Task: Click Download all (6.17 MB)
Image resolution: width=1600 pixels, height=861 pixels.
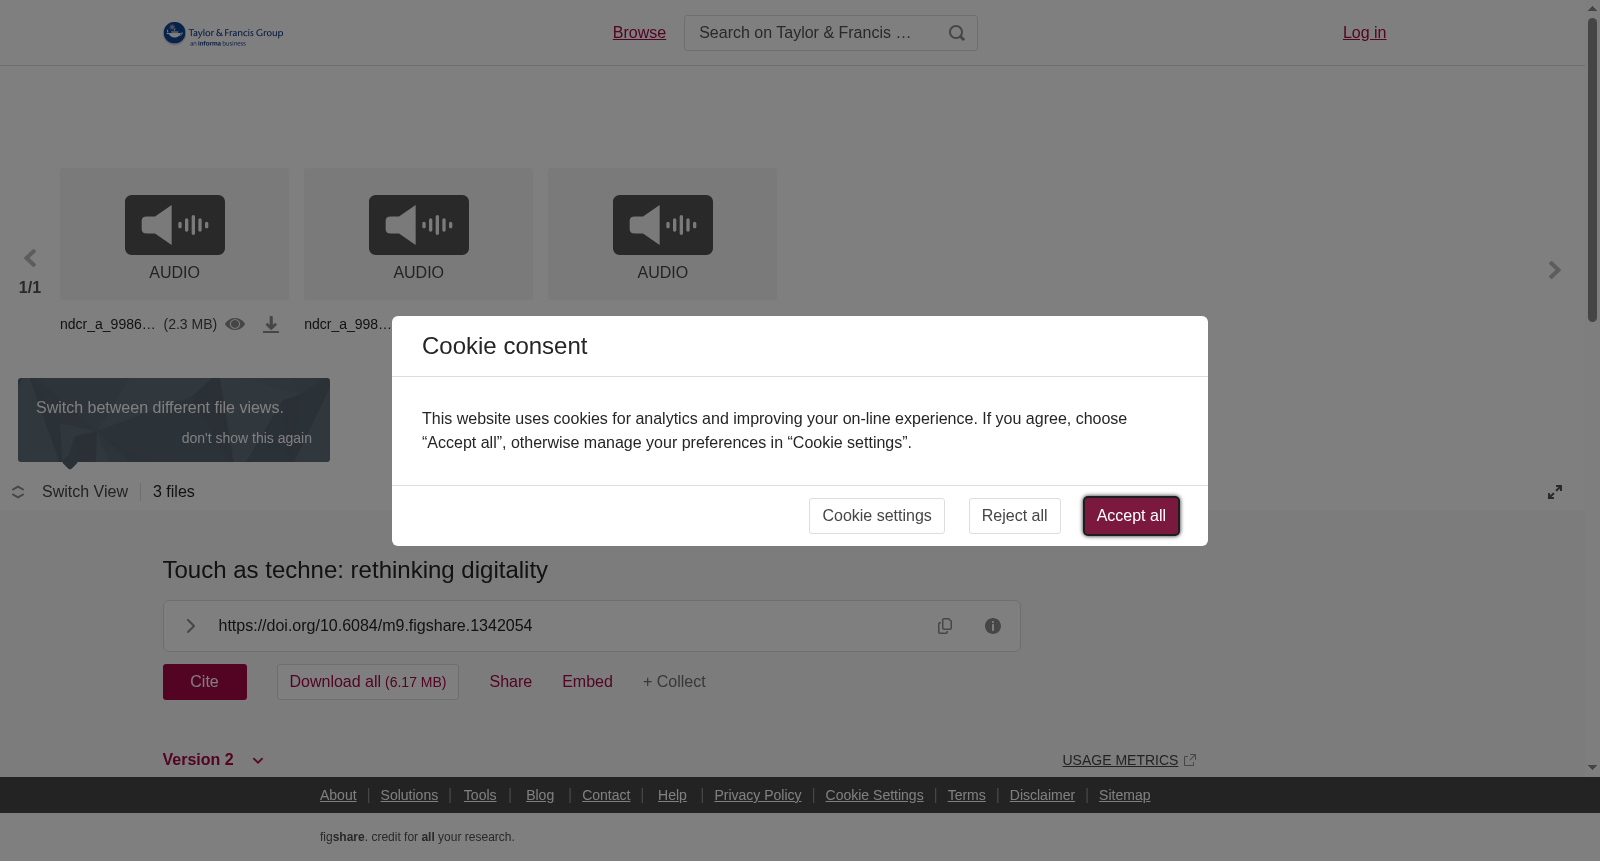Action: click(x=368, y=682)
